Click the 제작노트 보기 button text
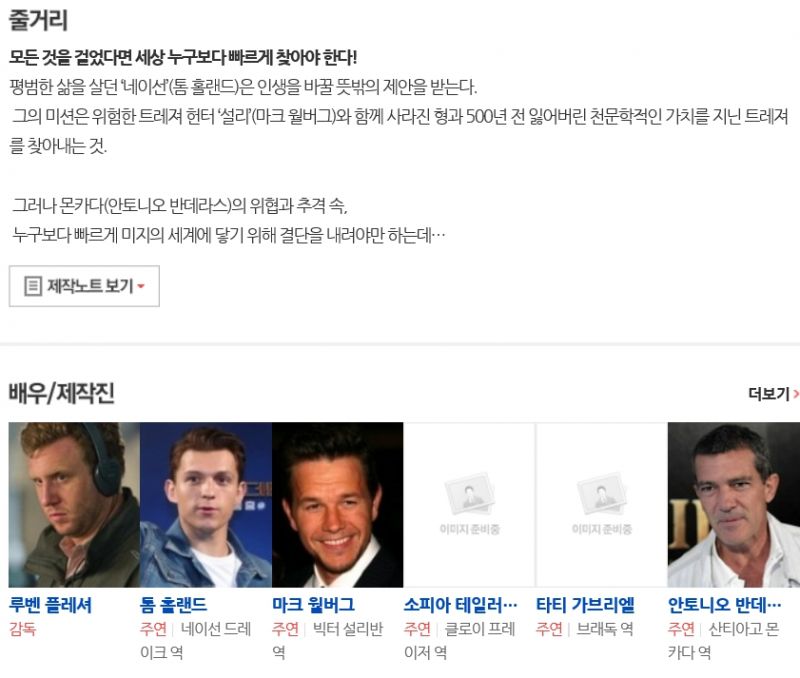 tap(90, 286)
